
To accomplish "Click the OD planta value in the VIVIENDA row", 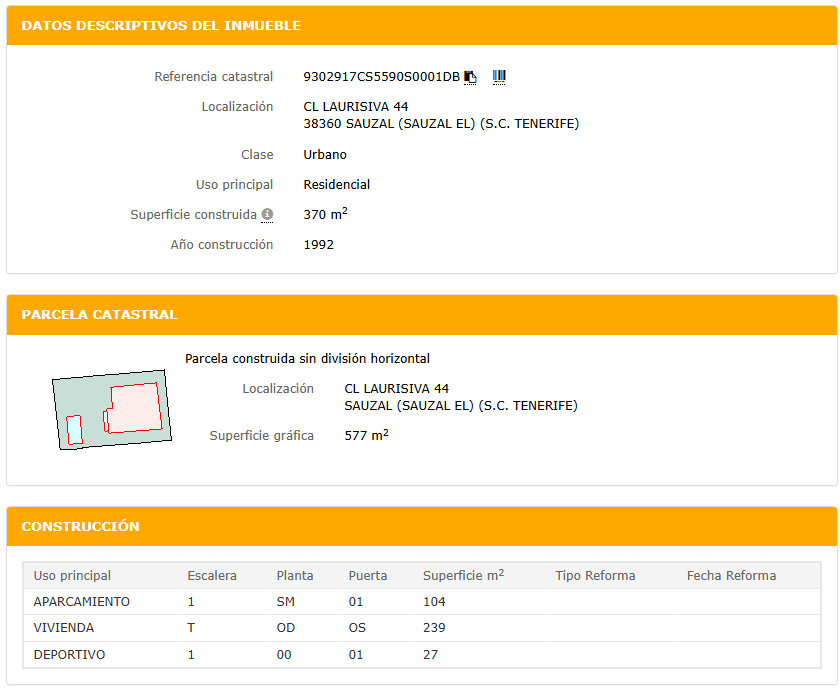I will pyautogui.click(x=286, y=628).
